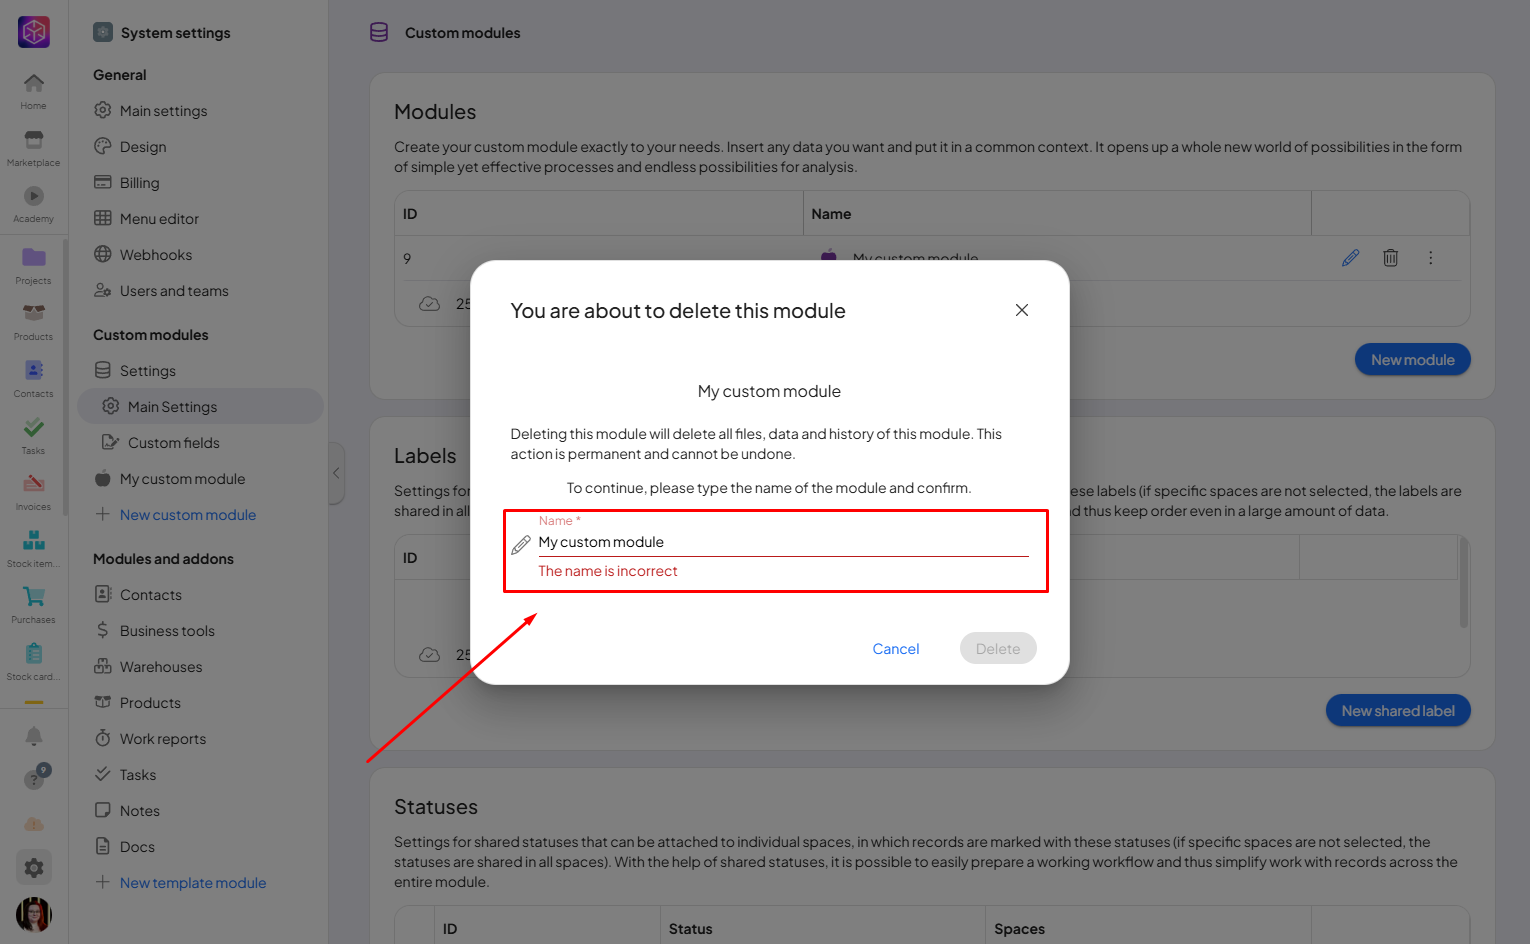Click Cancel in the delete dialog
The height and width of the screenshot is (944, 1530).
pos(895,649)
